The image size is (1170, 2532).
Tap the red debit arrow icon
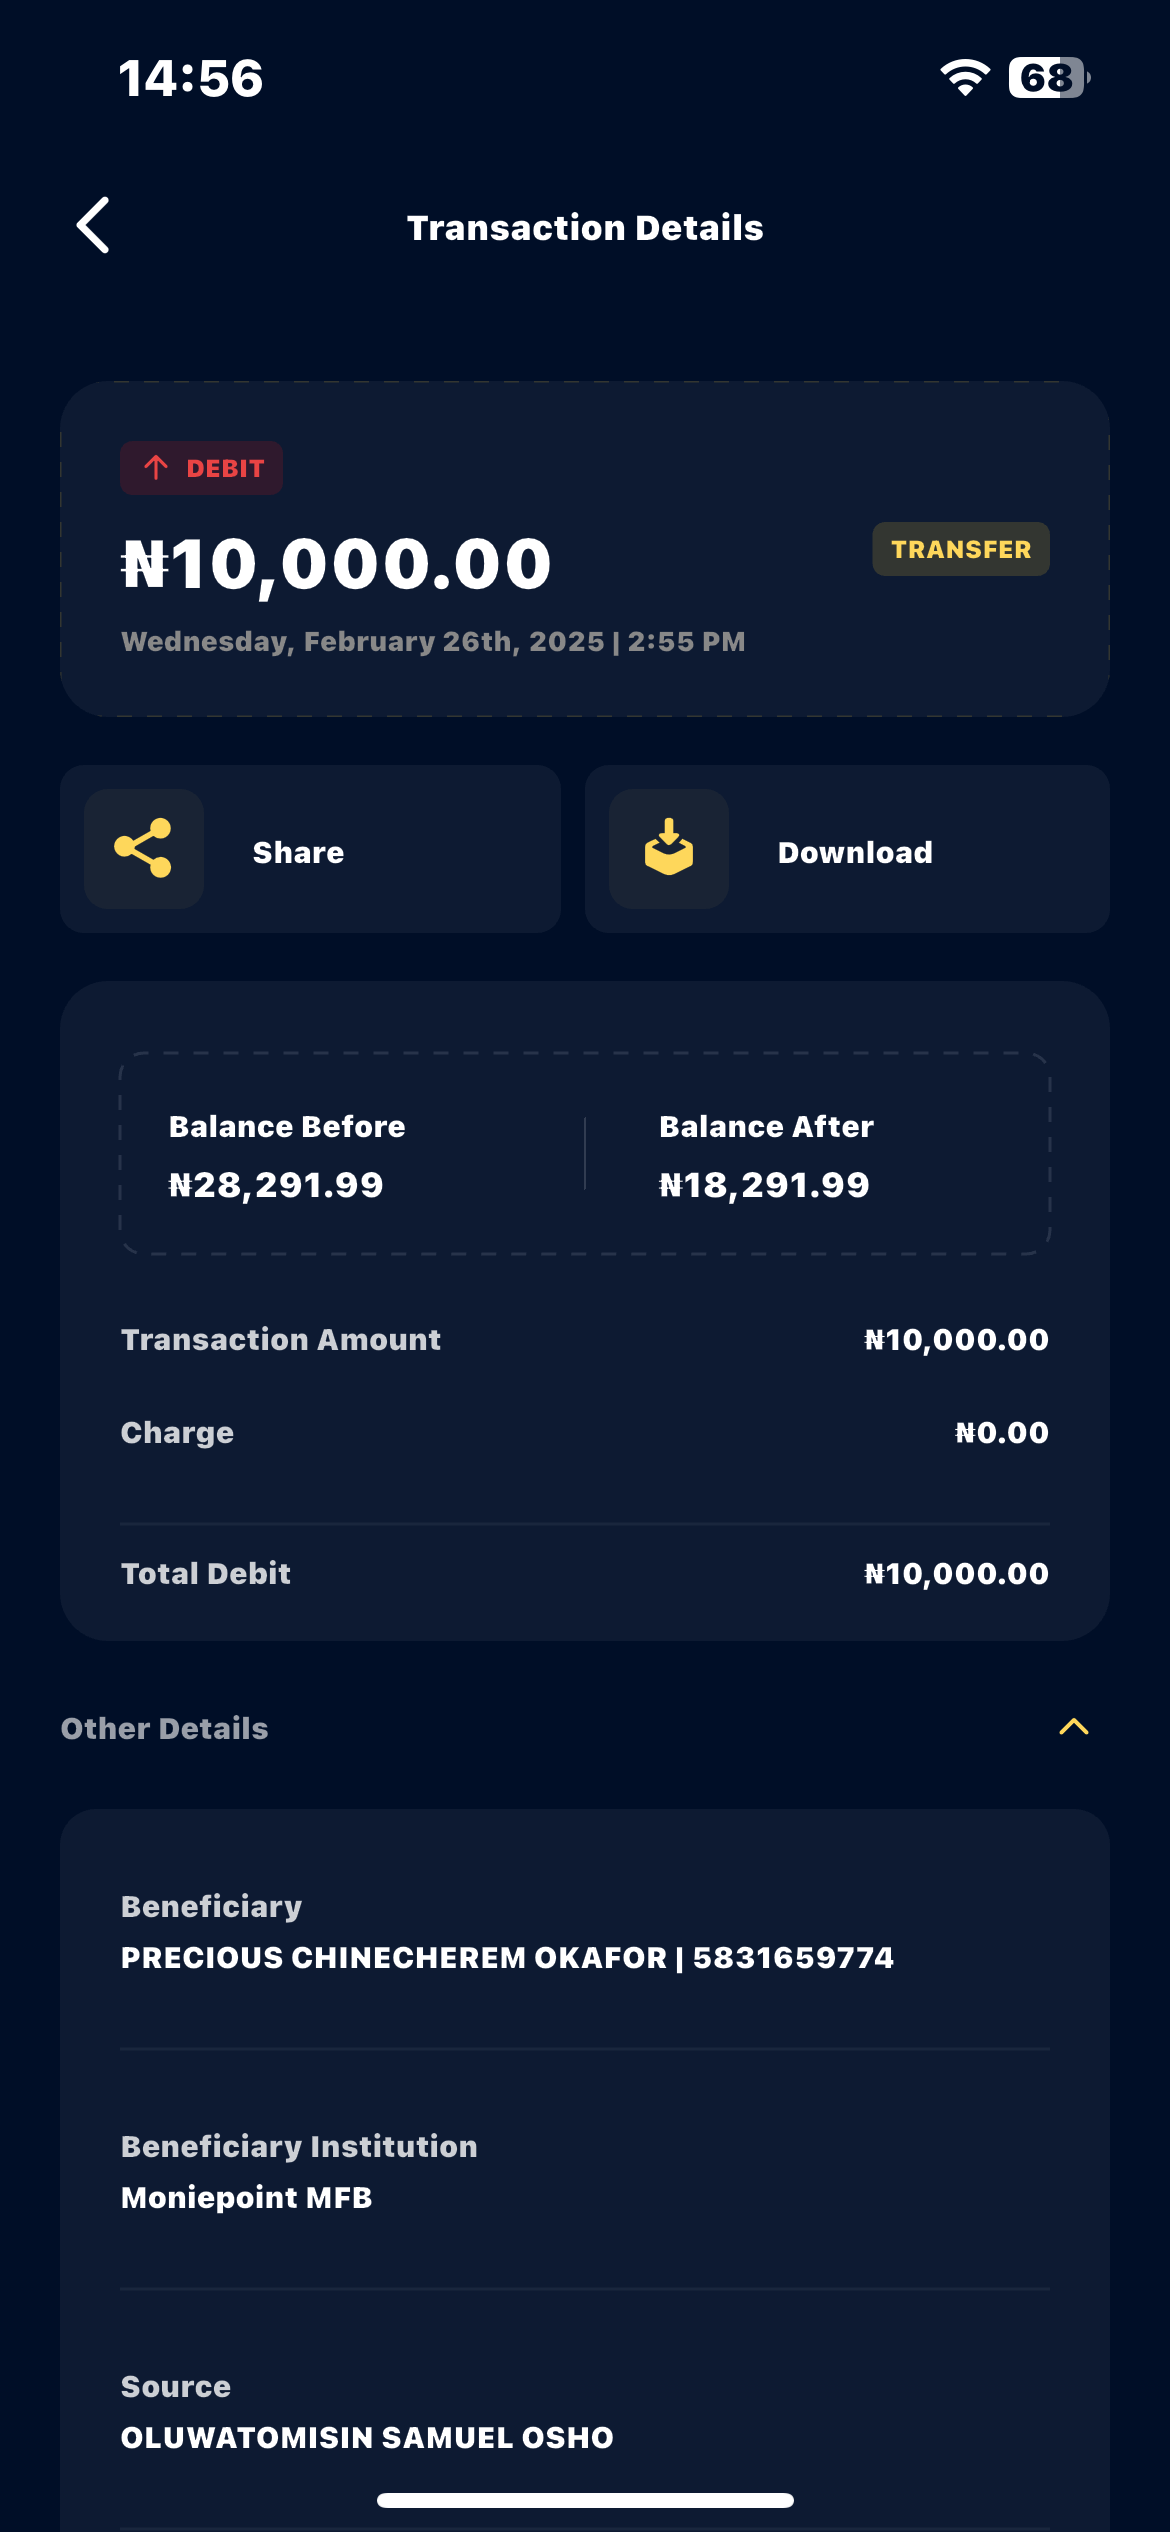click(156, 468)
